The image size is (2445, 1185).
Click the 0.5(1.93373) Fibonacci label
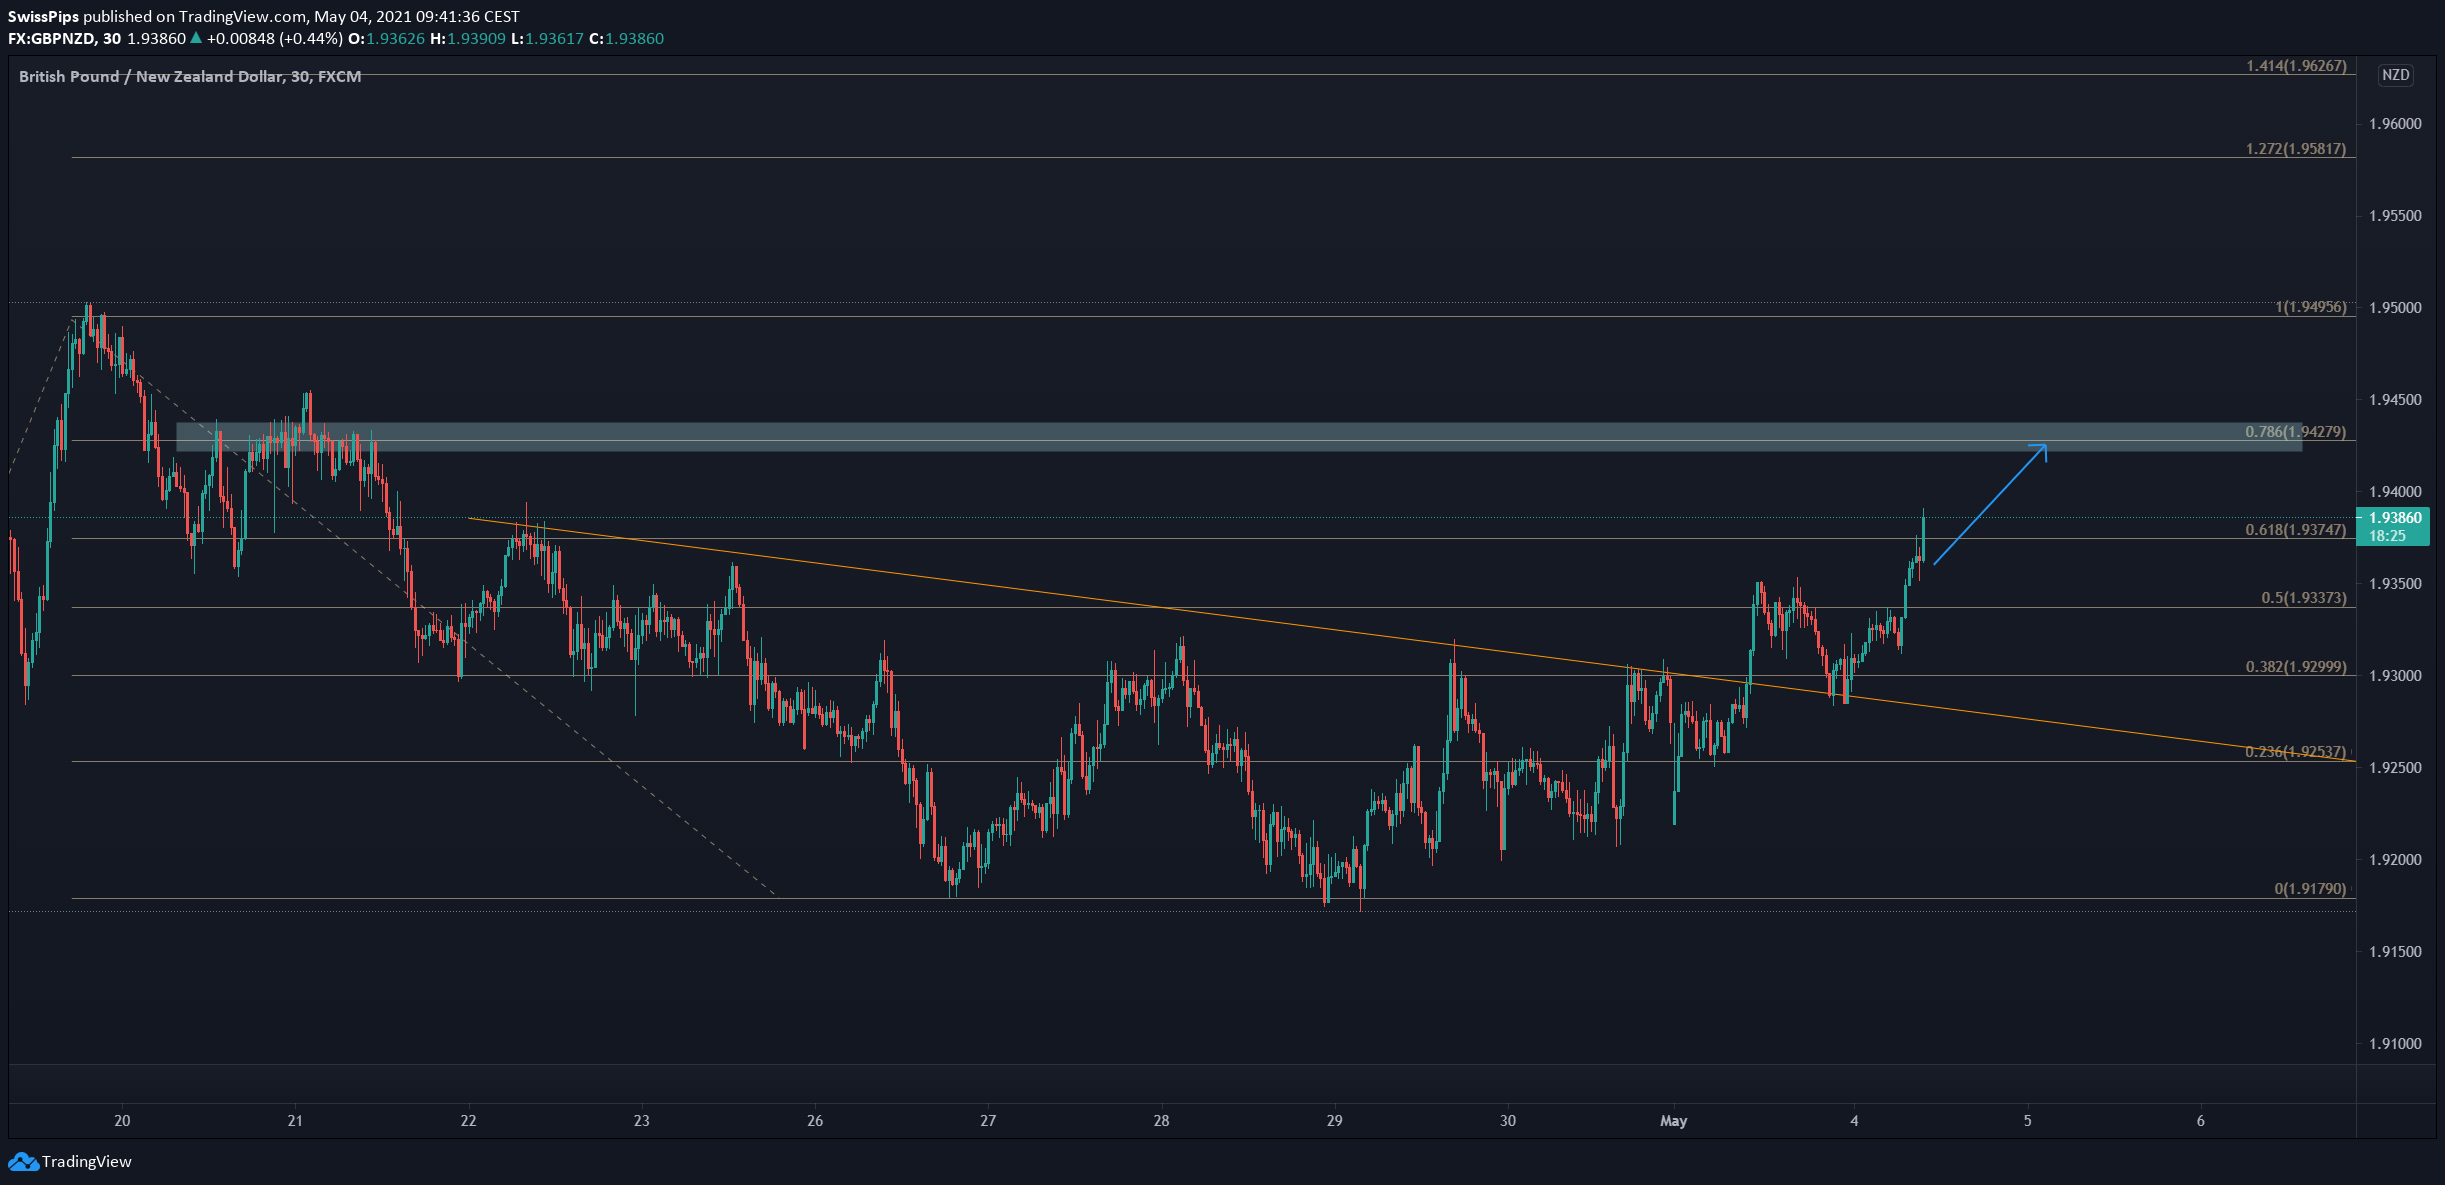(2304, 598)
